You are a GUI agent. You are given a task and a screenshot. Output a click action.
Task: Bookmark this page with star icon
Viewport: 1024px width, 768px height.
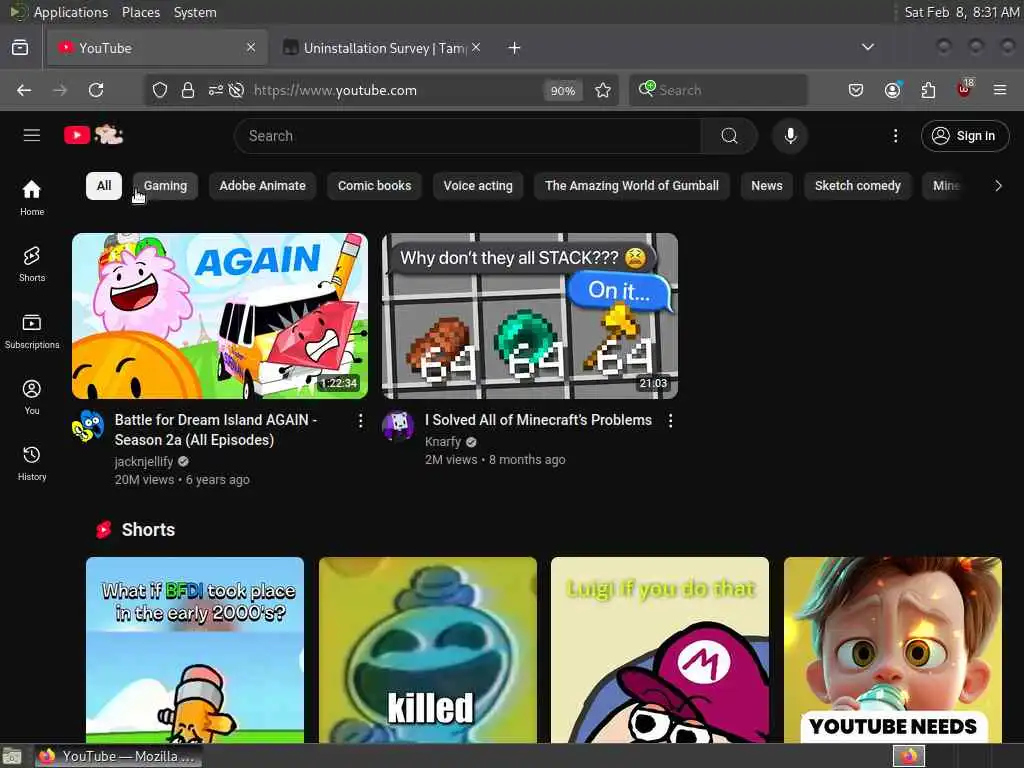603,90
